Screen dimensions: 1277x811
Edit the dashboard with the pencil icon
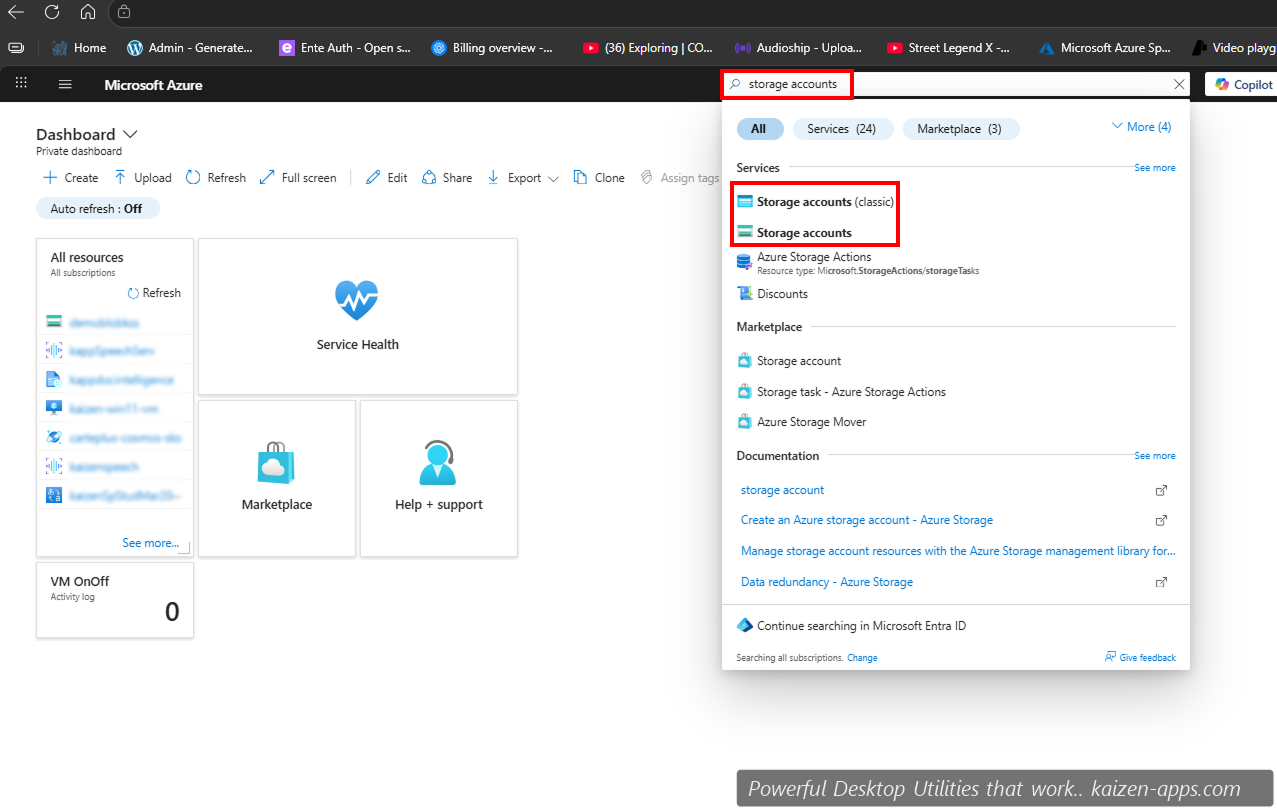pos(385,177)
